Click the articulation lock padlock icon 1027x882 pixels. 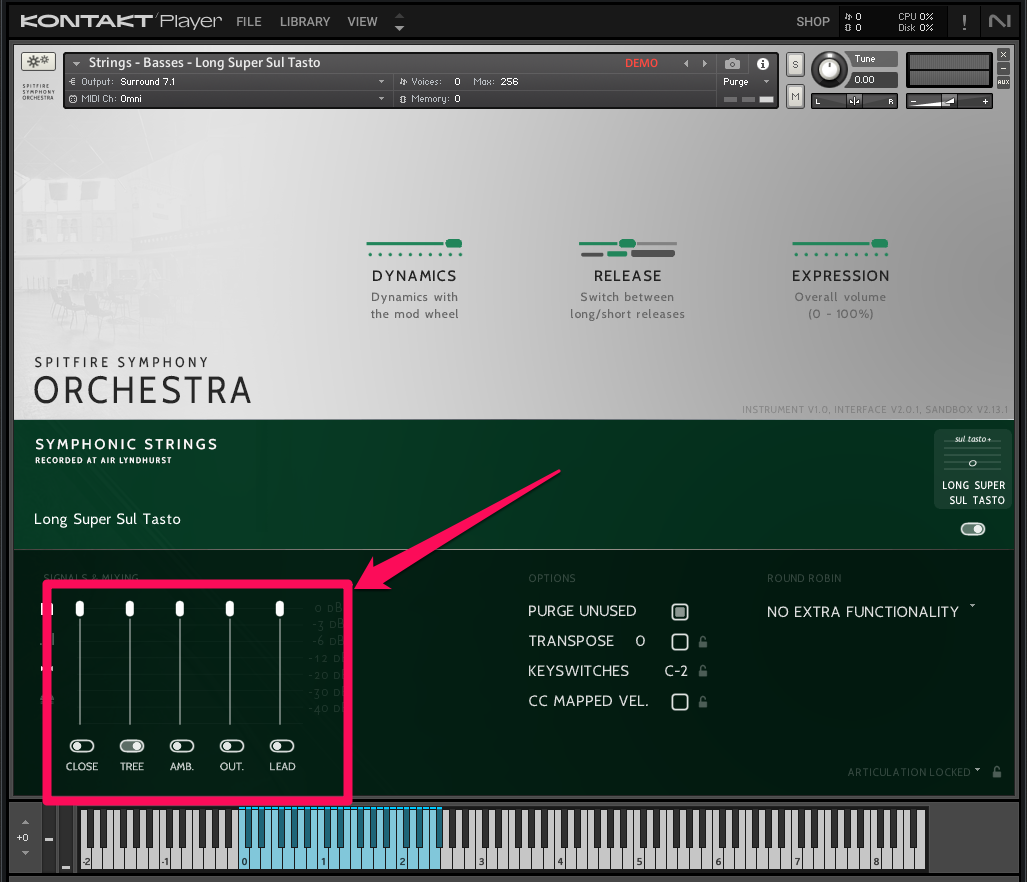pyautogui.click(x=997, y=771)
